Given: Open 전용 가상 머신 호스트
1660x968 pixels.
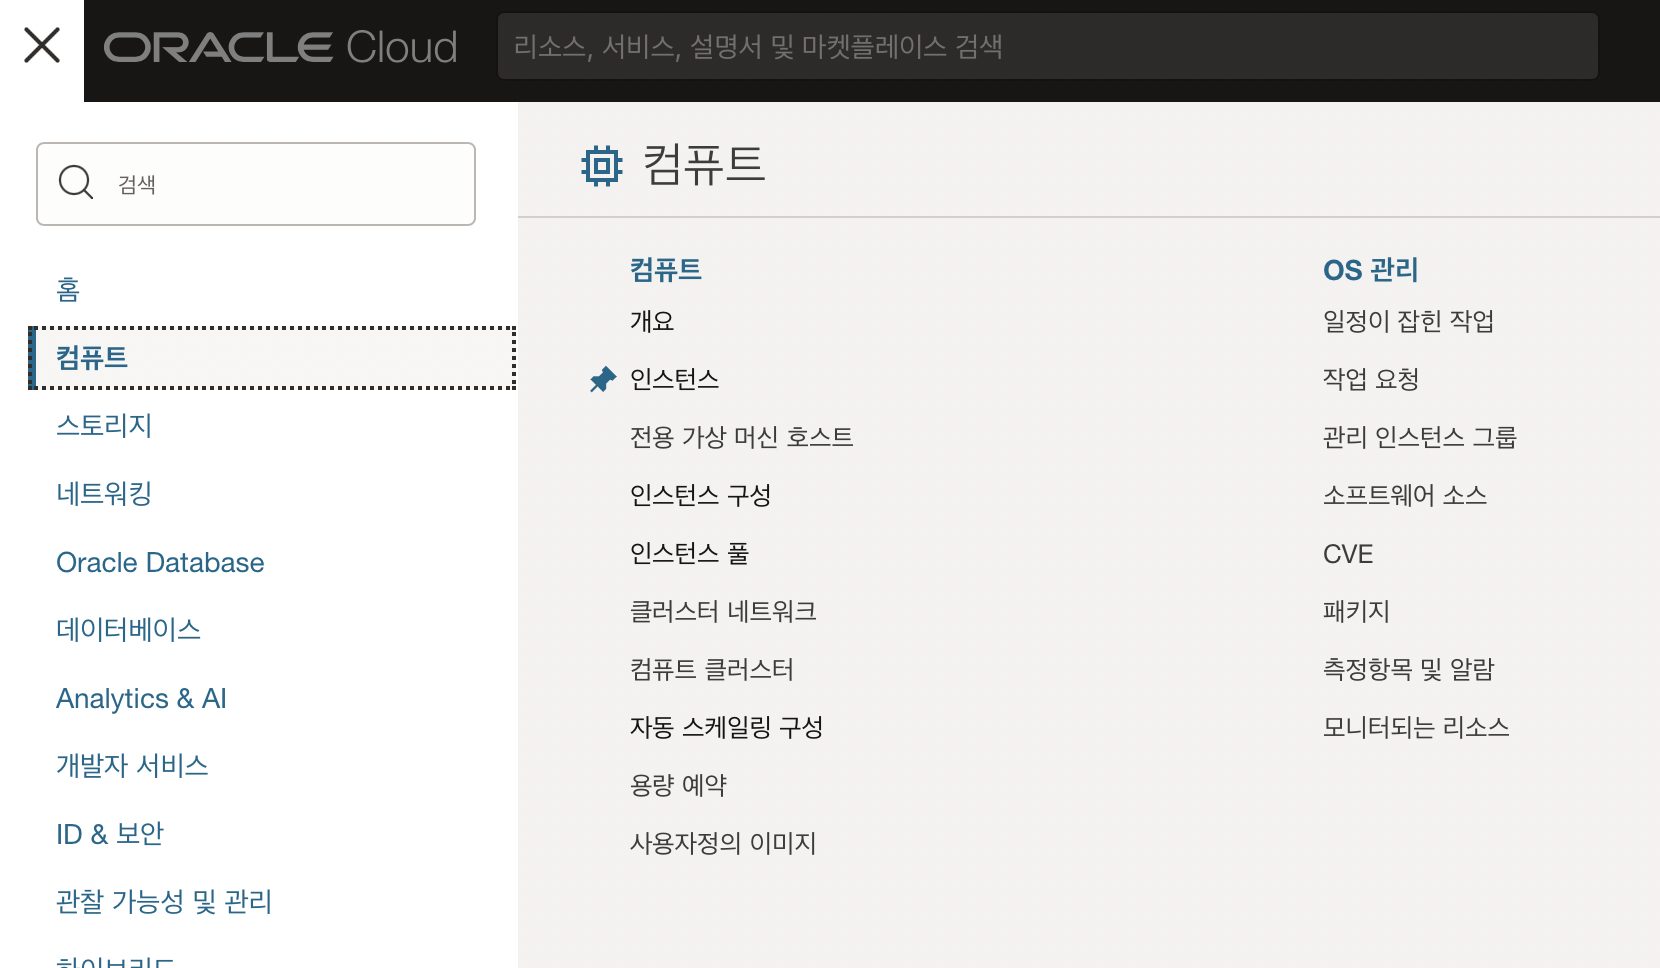Looking at the screenshot, I should pyautogui.click(x=741, y=438).
